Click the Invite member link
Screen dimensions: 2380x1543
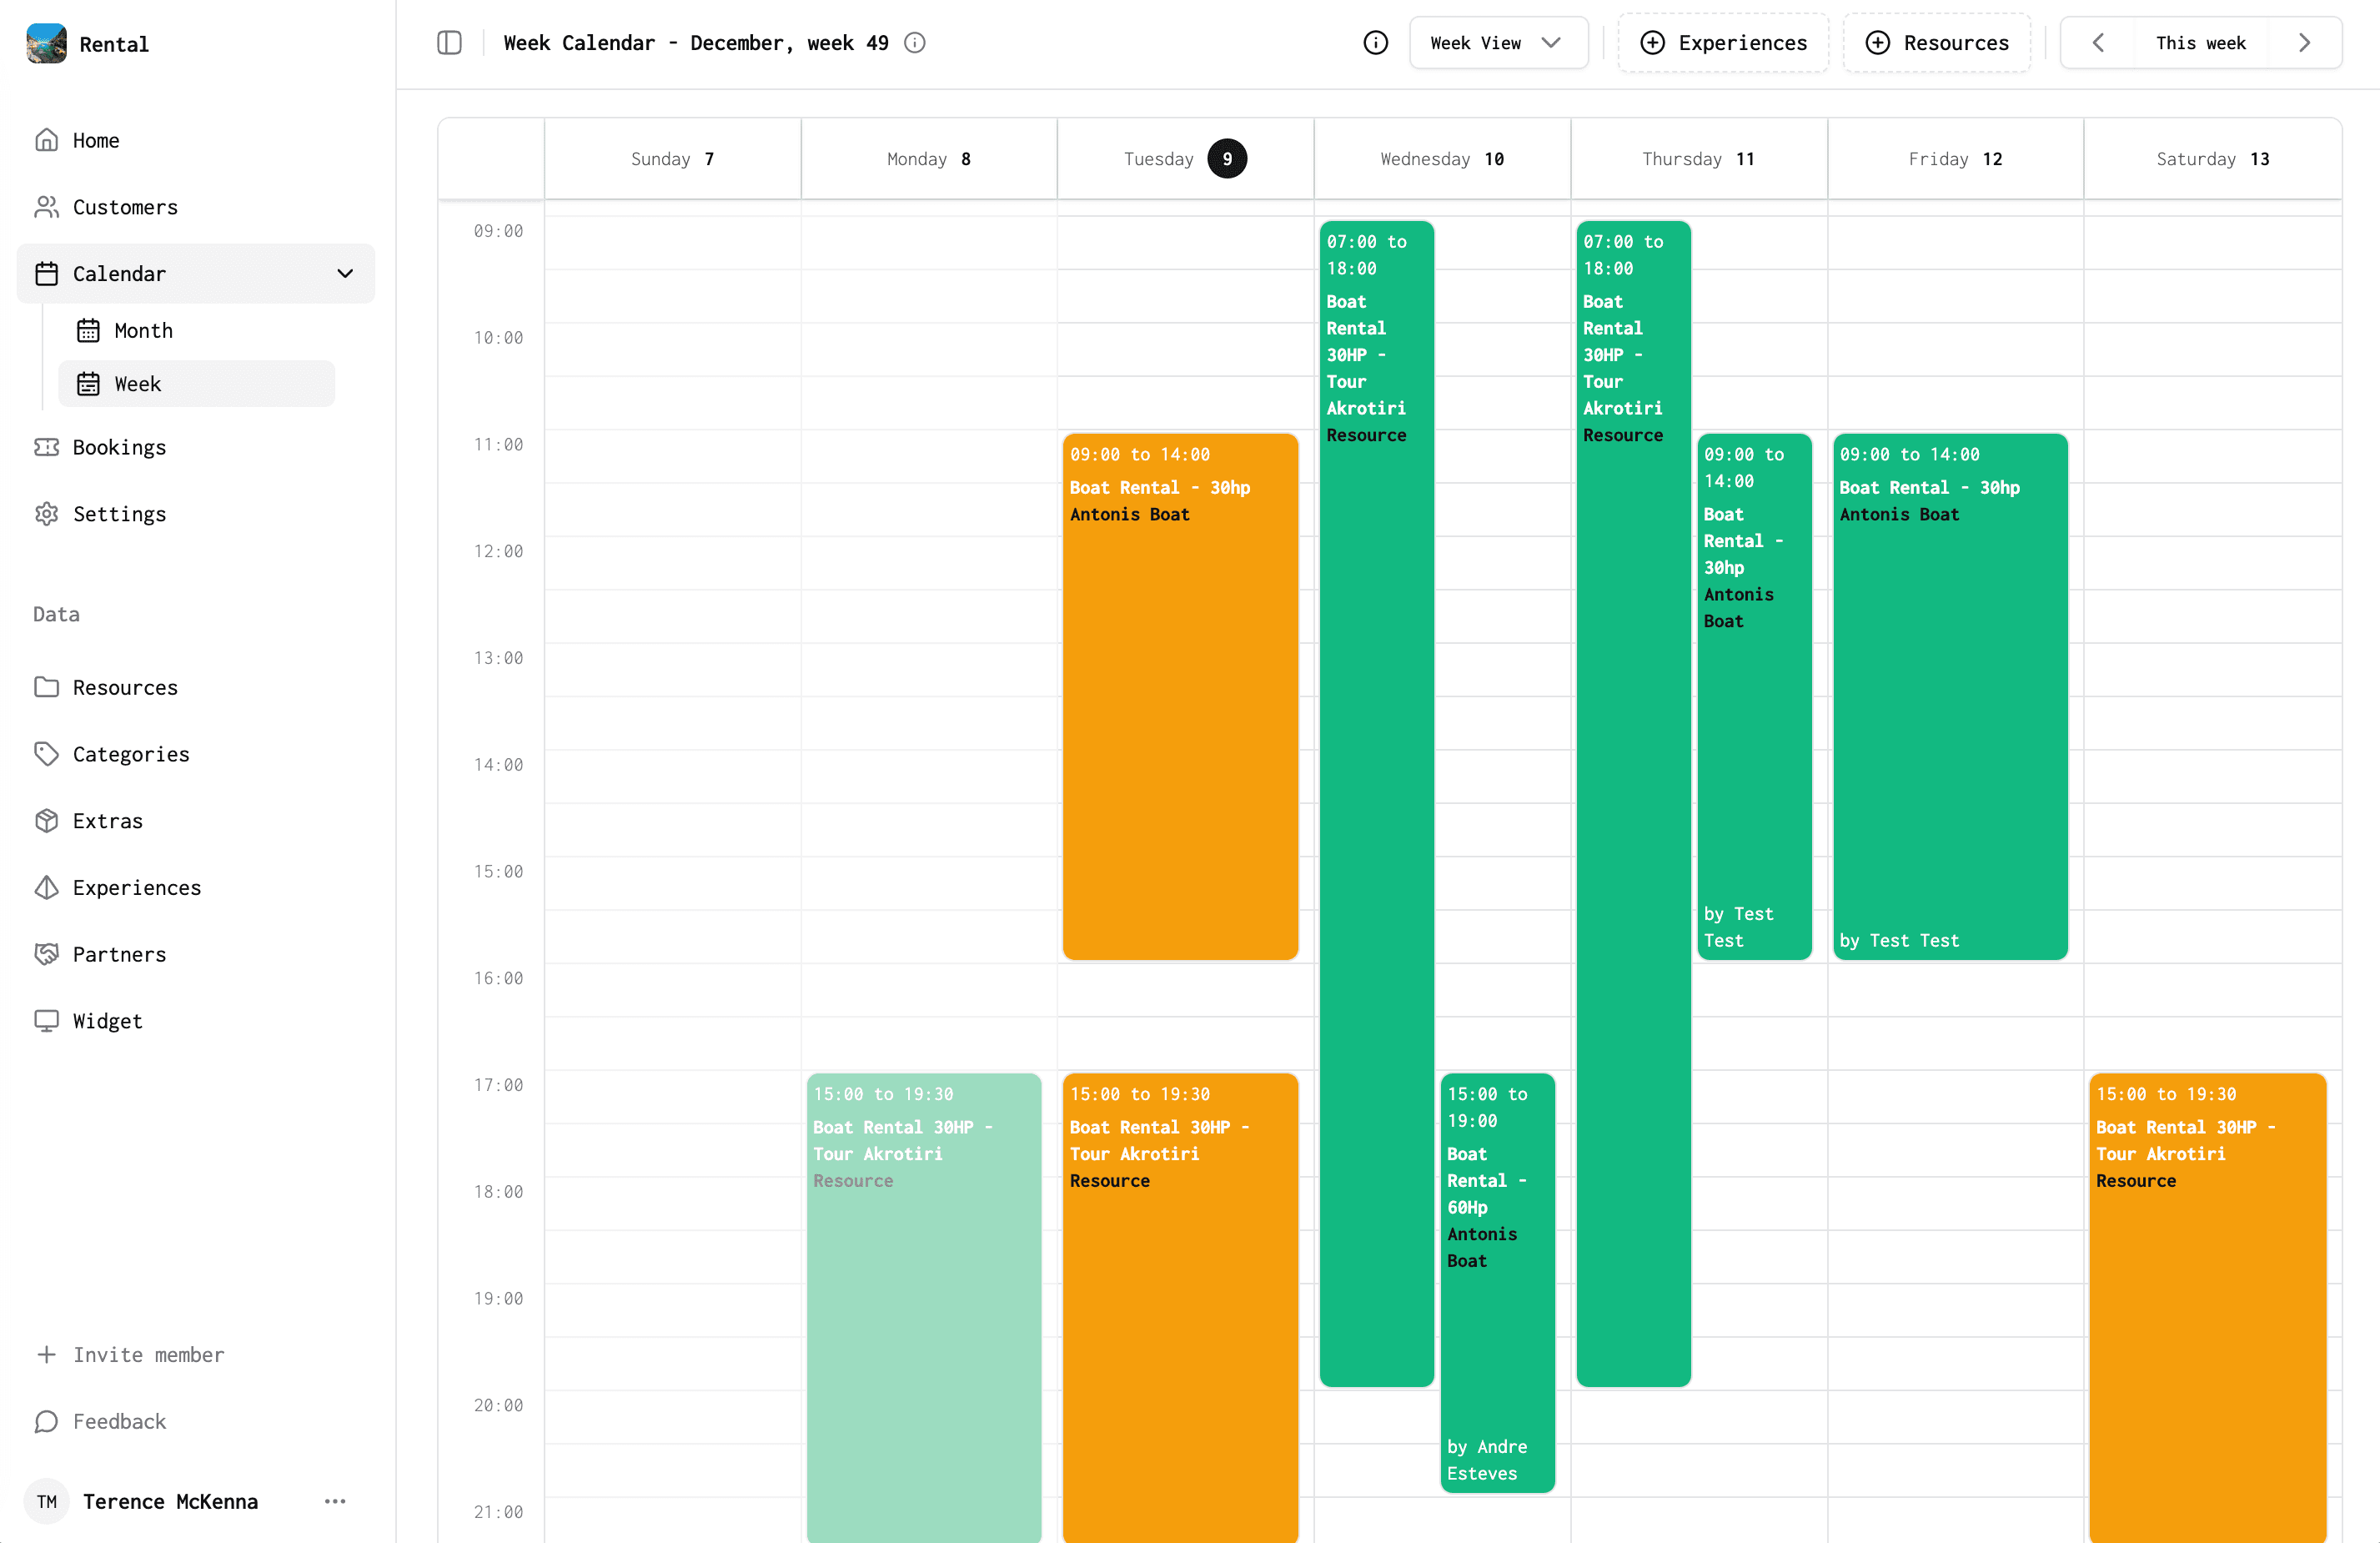click(148, 1354)
